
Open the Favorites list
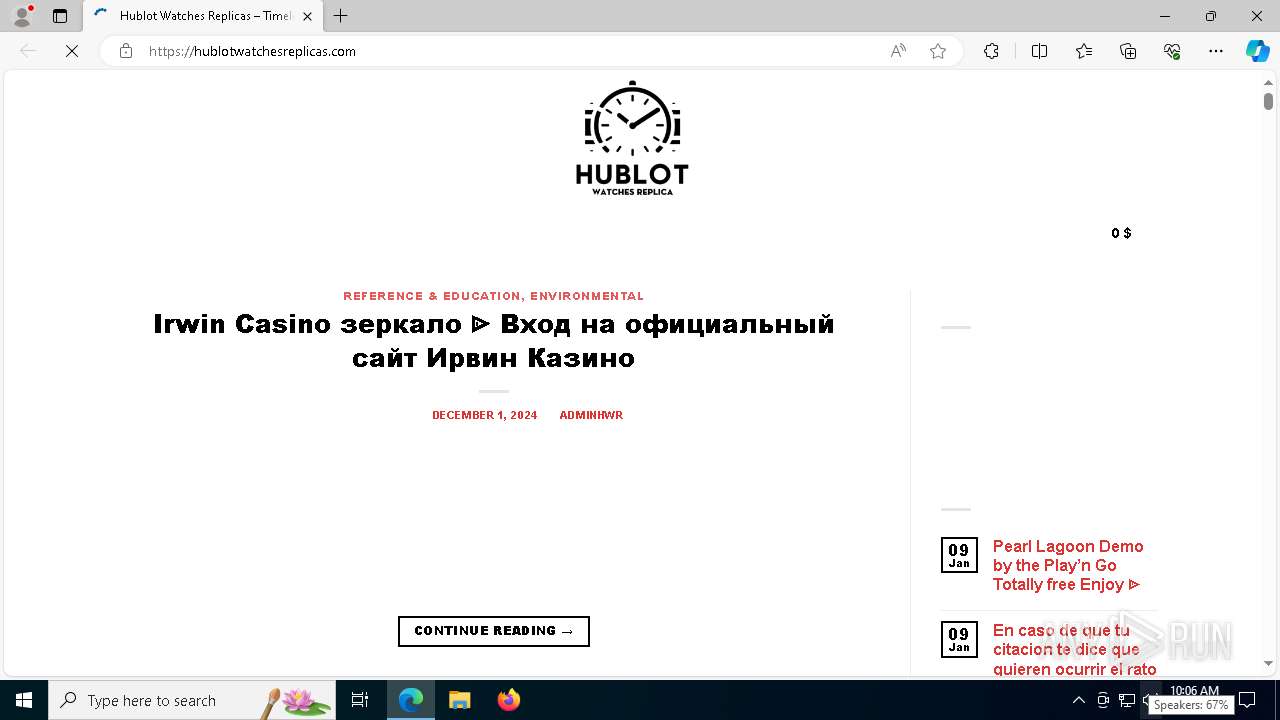click(1084, 51)
